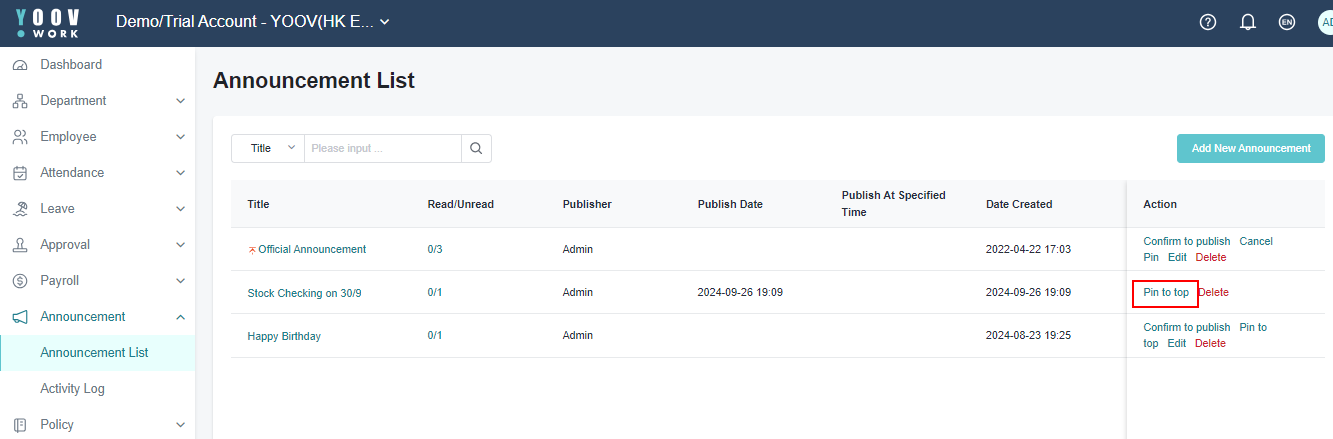Image resolution: width=1333 pixels, height=439 pixels.
Task: Click the EN language globe icon
Action: 1287,22
